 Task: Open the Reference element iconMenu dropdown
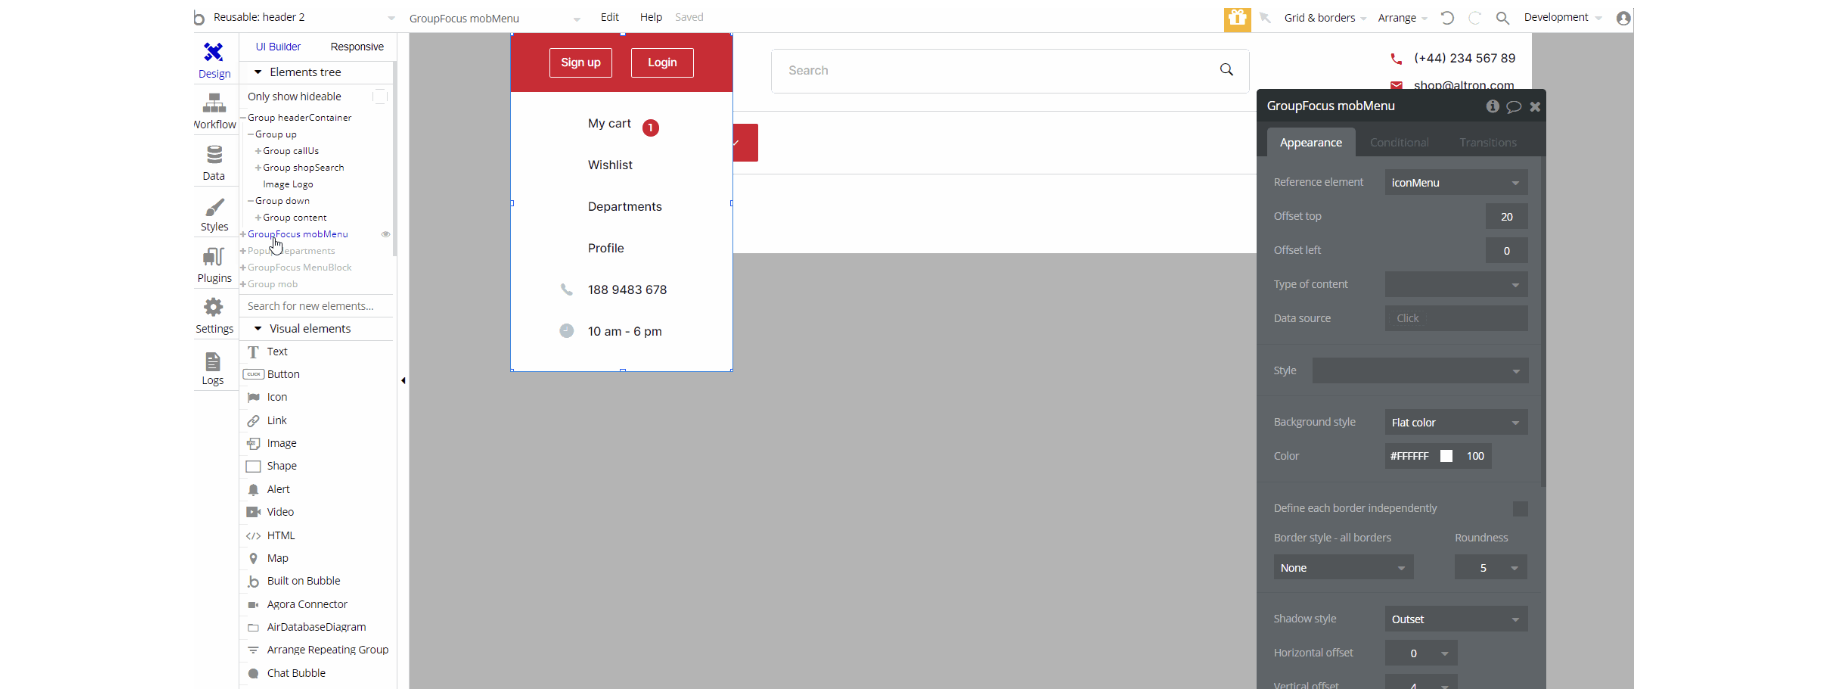[x=1456, y=182]
